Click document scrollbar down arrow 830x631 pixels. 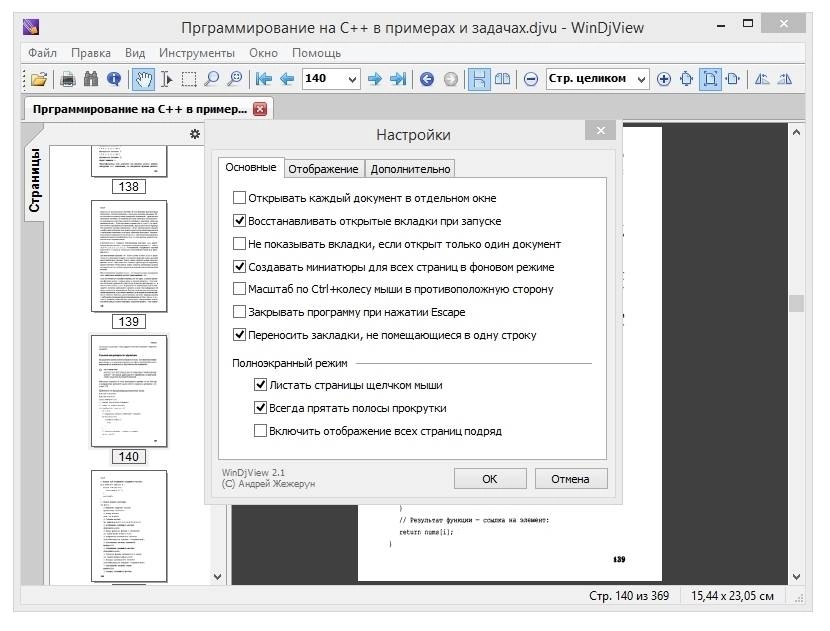(796, 576)
